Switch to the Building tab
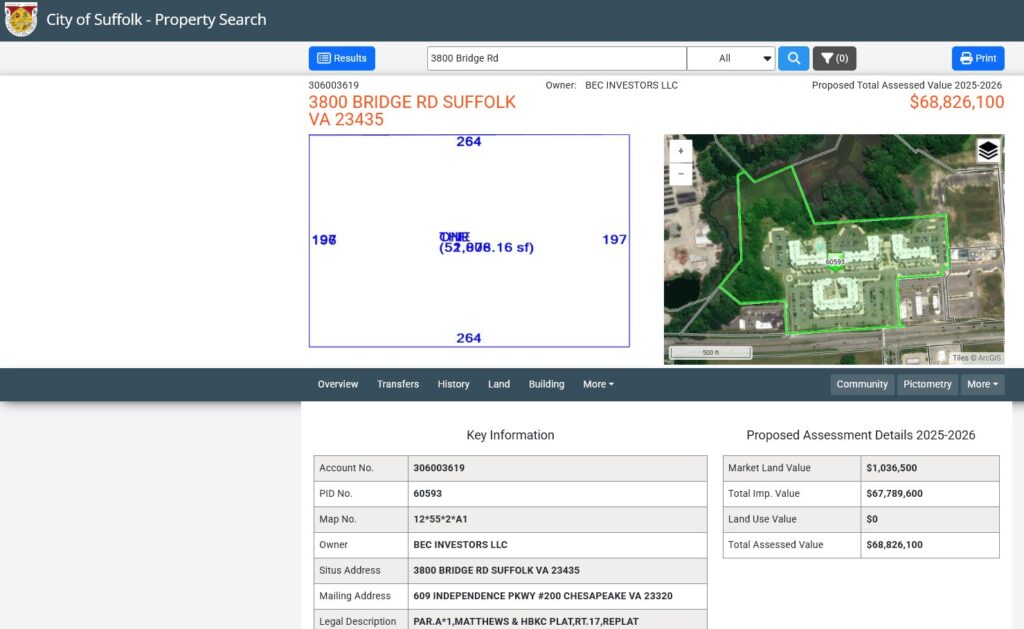The width and height of the screenshot is (1024, 629). pos(547,384)
